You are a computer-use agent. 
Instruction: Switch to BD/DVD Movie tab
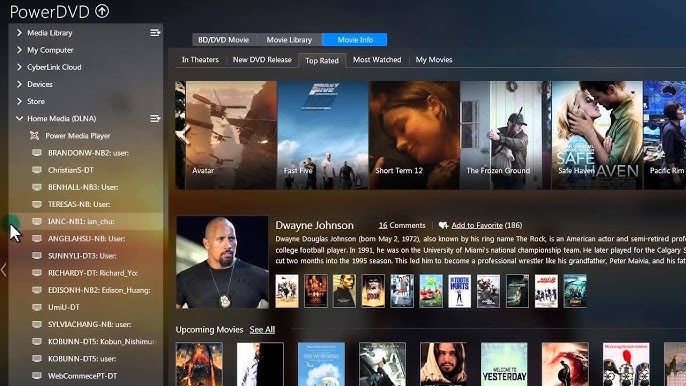coord(224,40)
